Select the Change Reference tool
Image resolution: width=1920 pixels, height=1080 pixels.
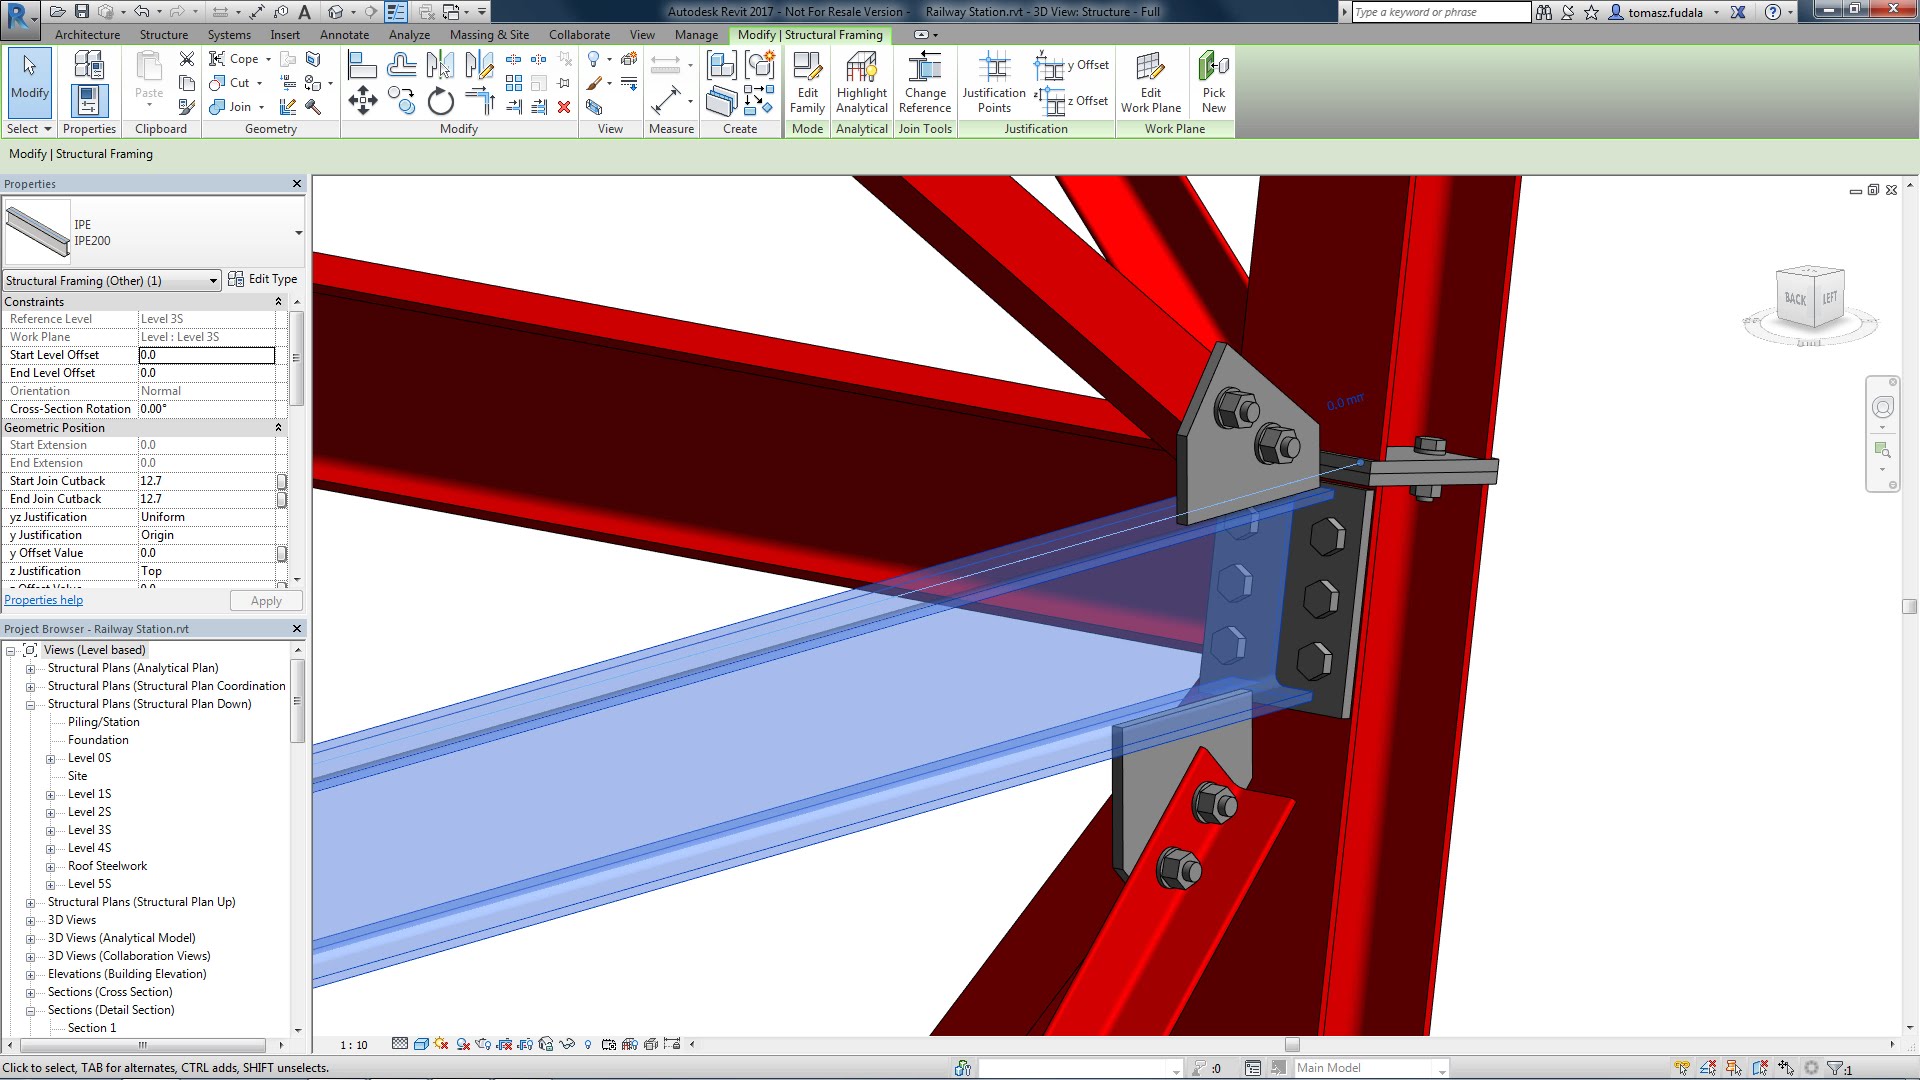pos(925,80)
